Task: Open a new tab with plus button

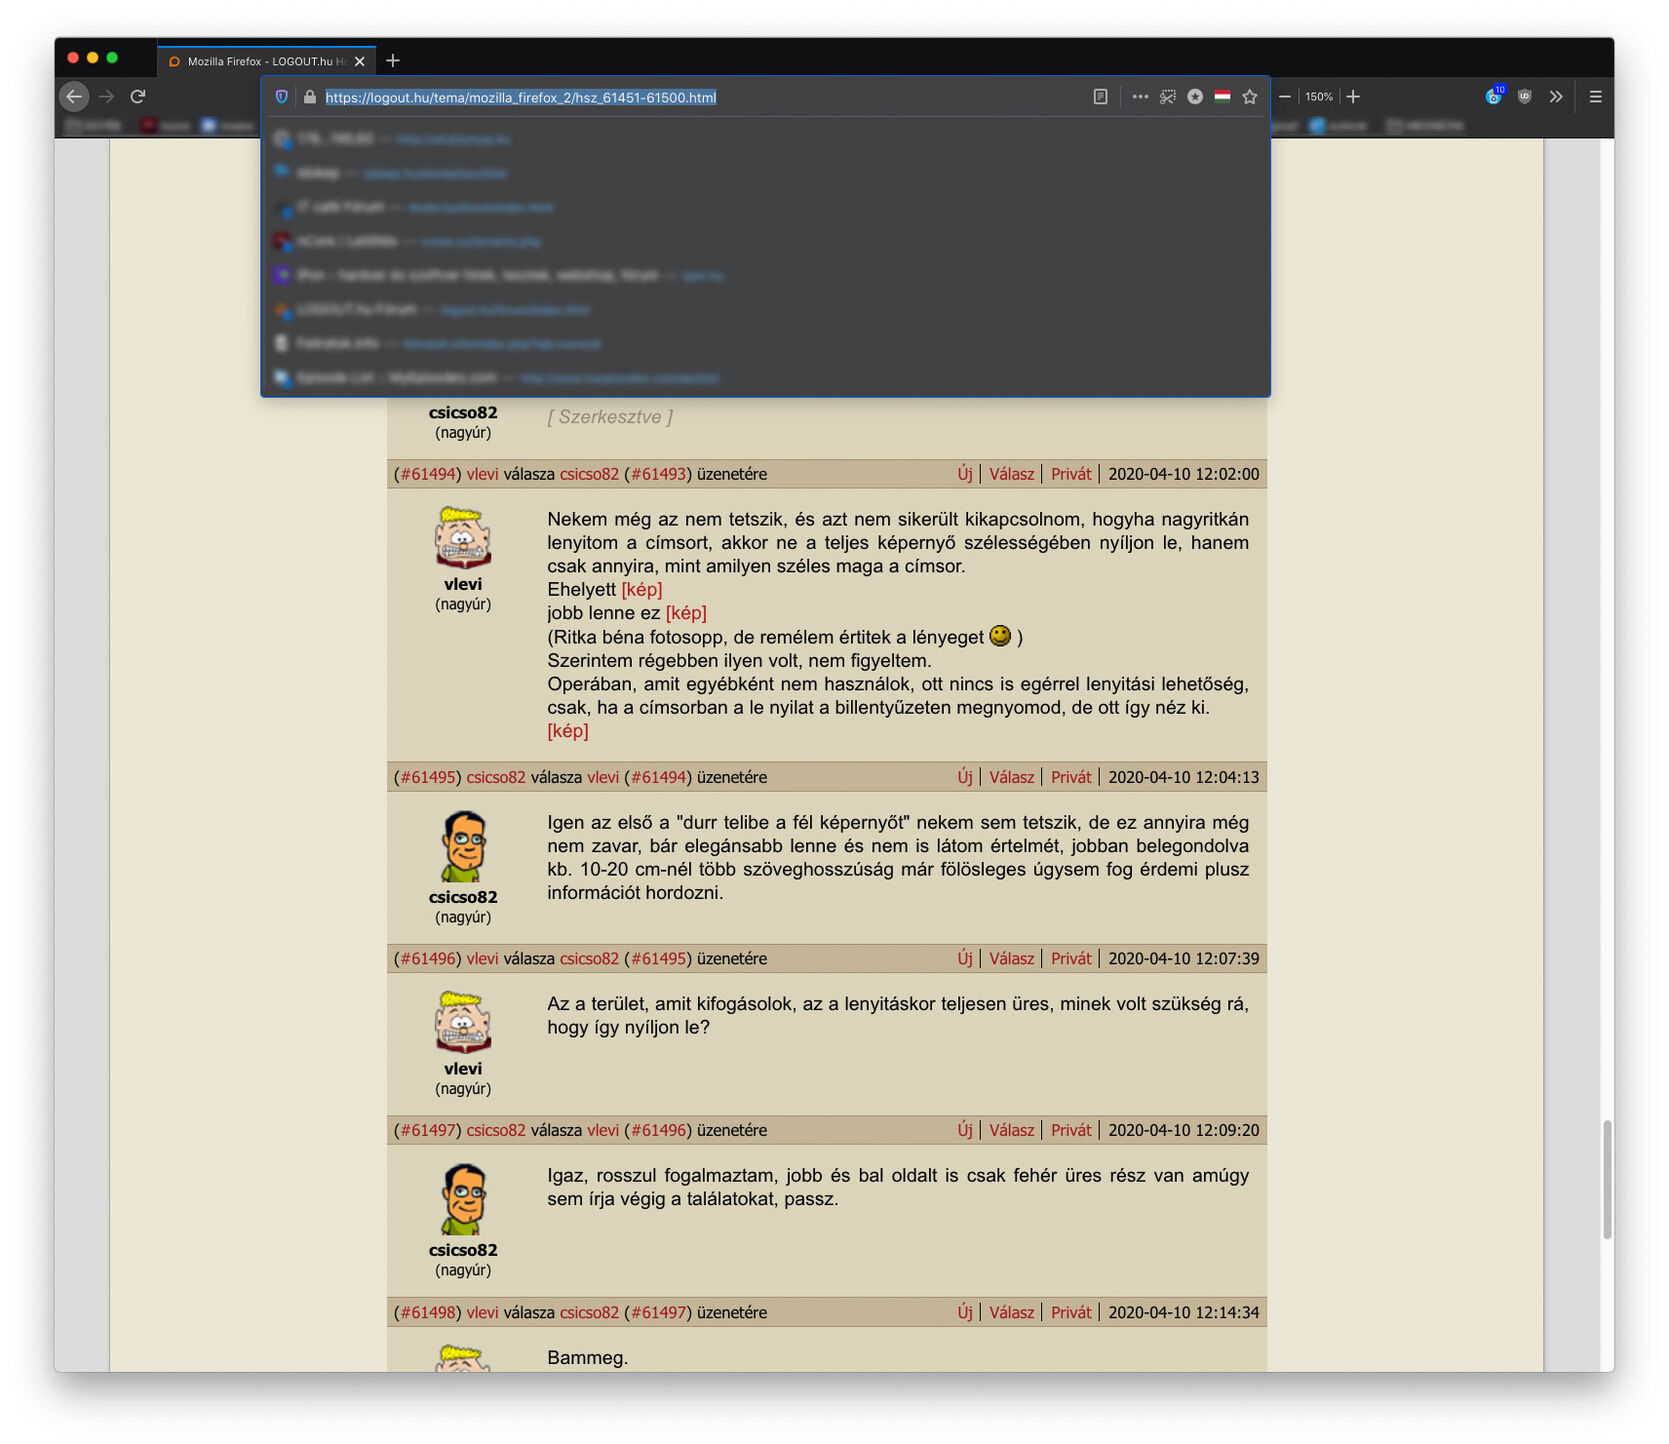Action: (x=393, y=61)
